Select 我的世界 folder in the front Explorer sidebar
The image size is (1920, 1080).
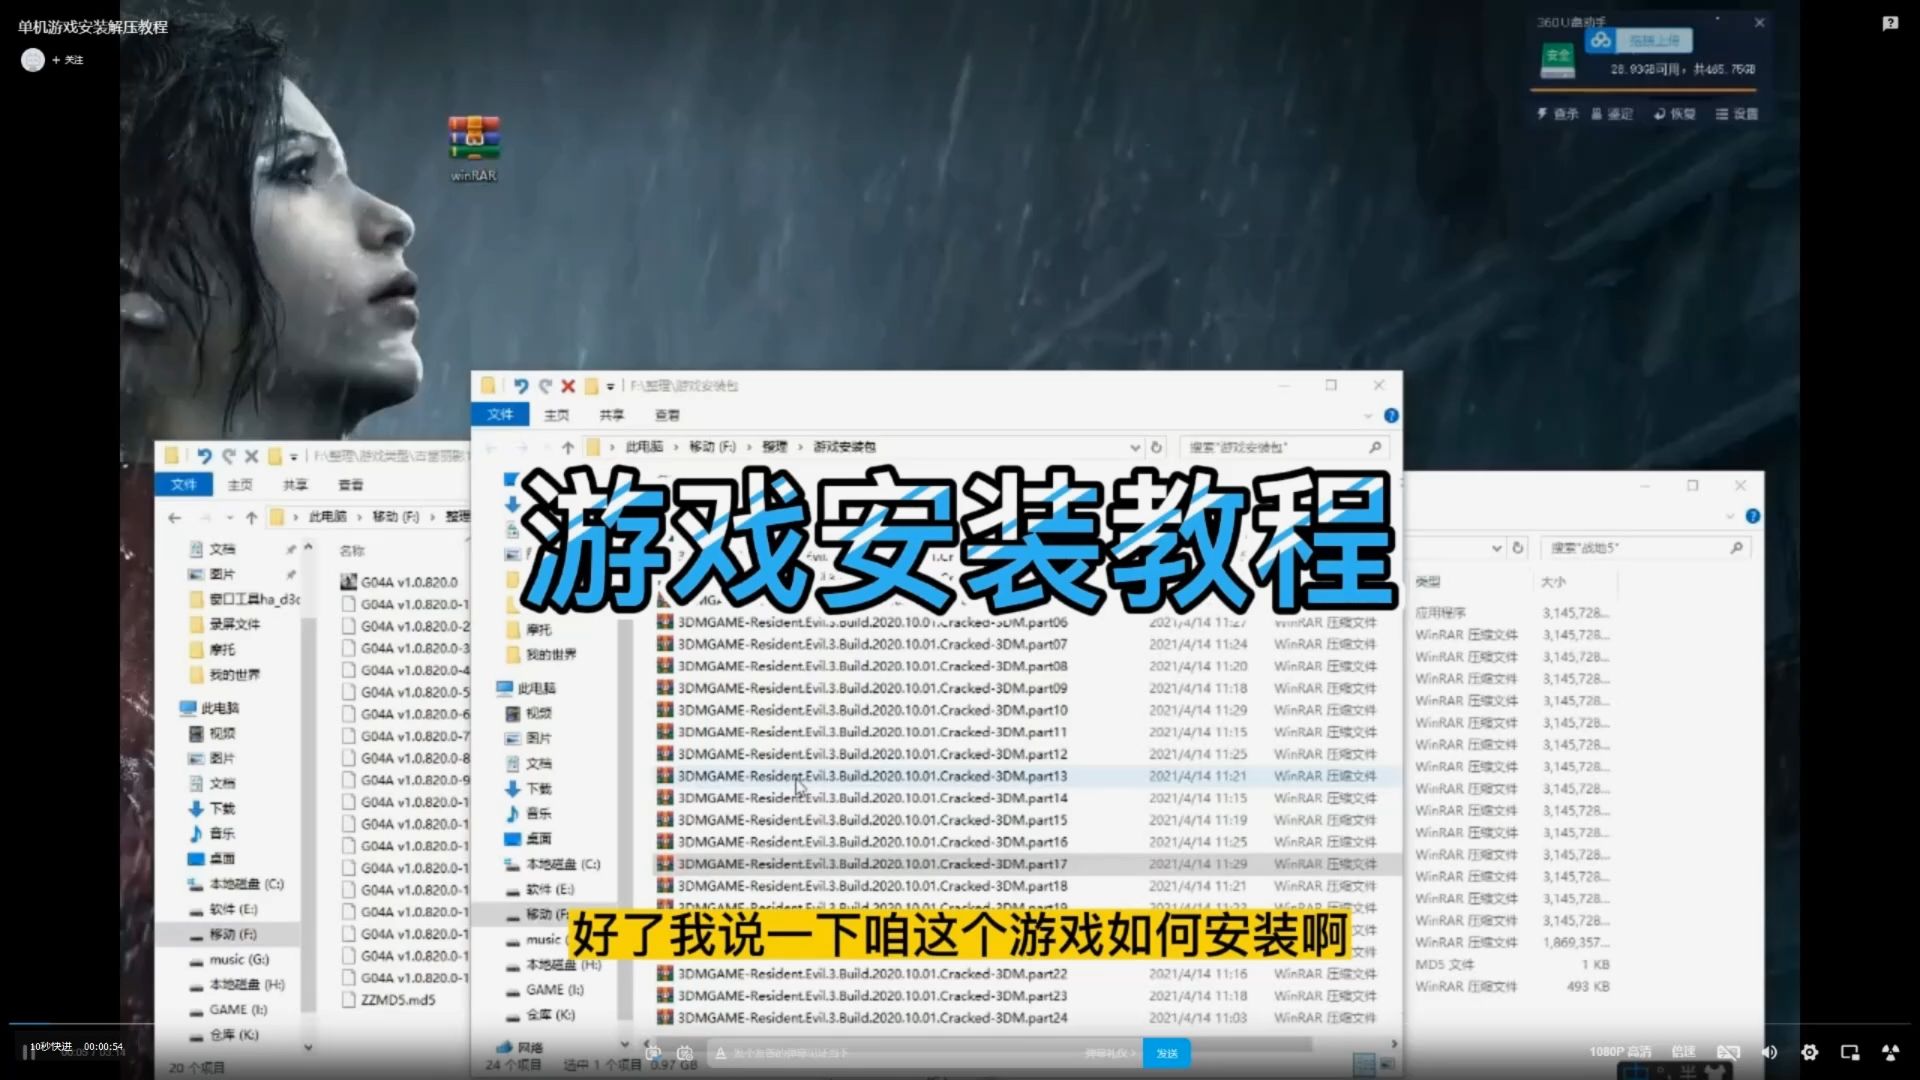pos(542,654)
